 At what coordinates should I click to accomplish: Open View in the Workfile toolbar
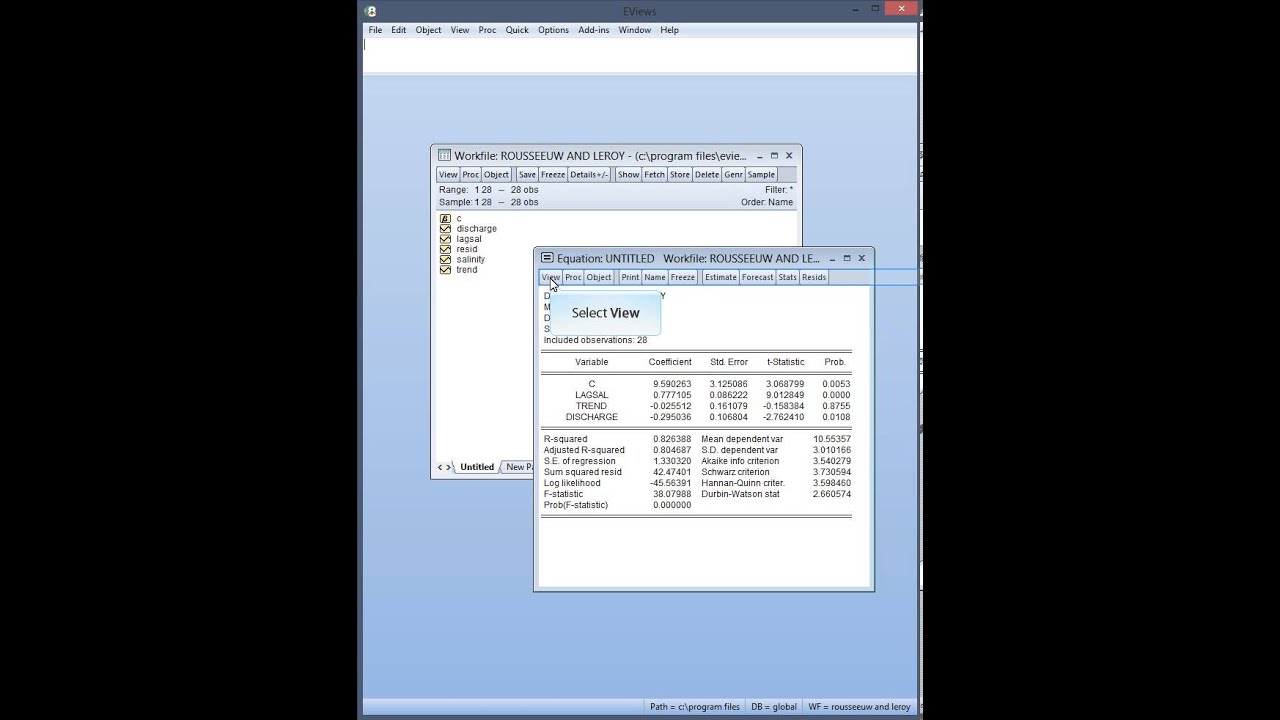(x=448, y=175)
